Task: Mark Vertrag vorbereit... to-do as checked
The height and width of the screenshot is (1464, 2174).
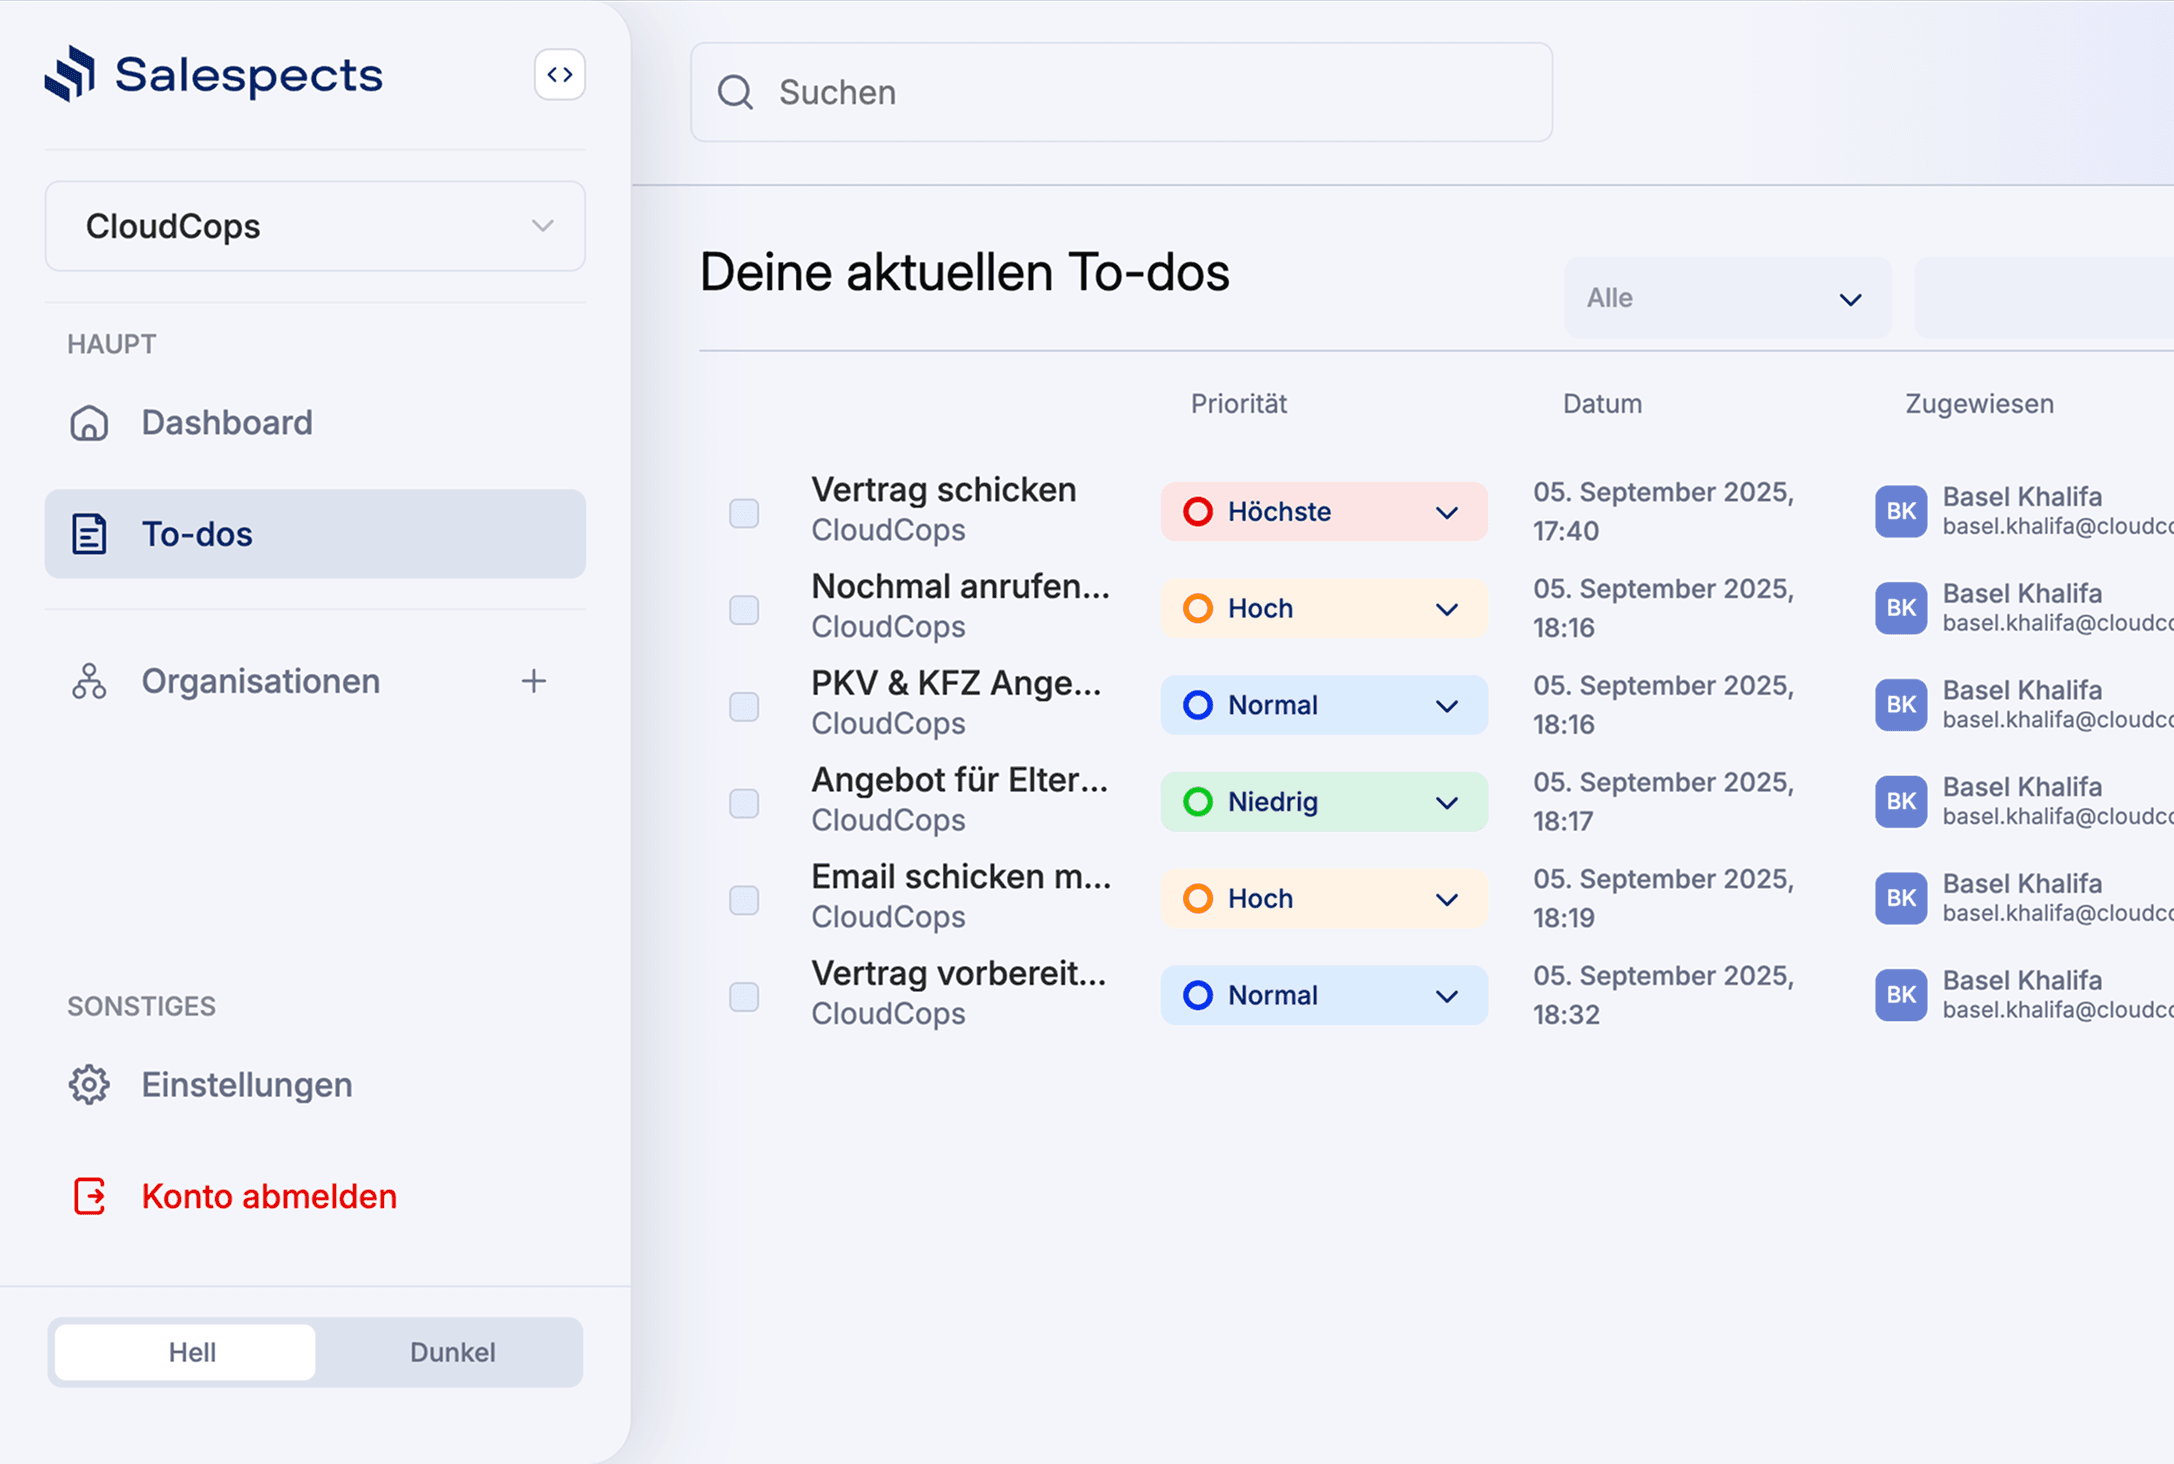Action: point(744,997)
